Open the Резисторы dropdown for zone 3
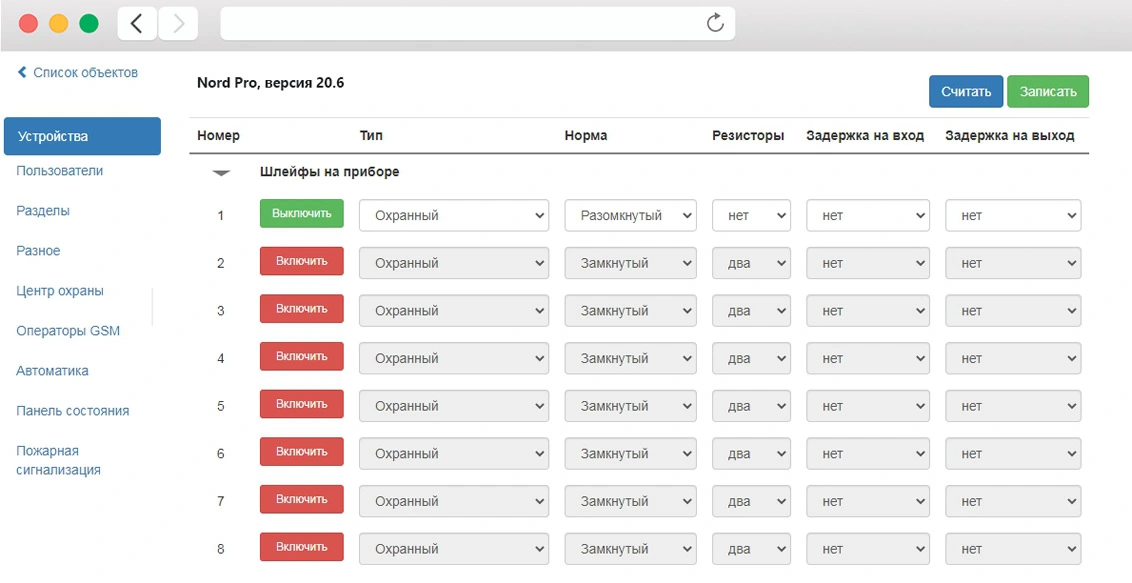 (751, 311)
